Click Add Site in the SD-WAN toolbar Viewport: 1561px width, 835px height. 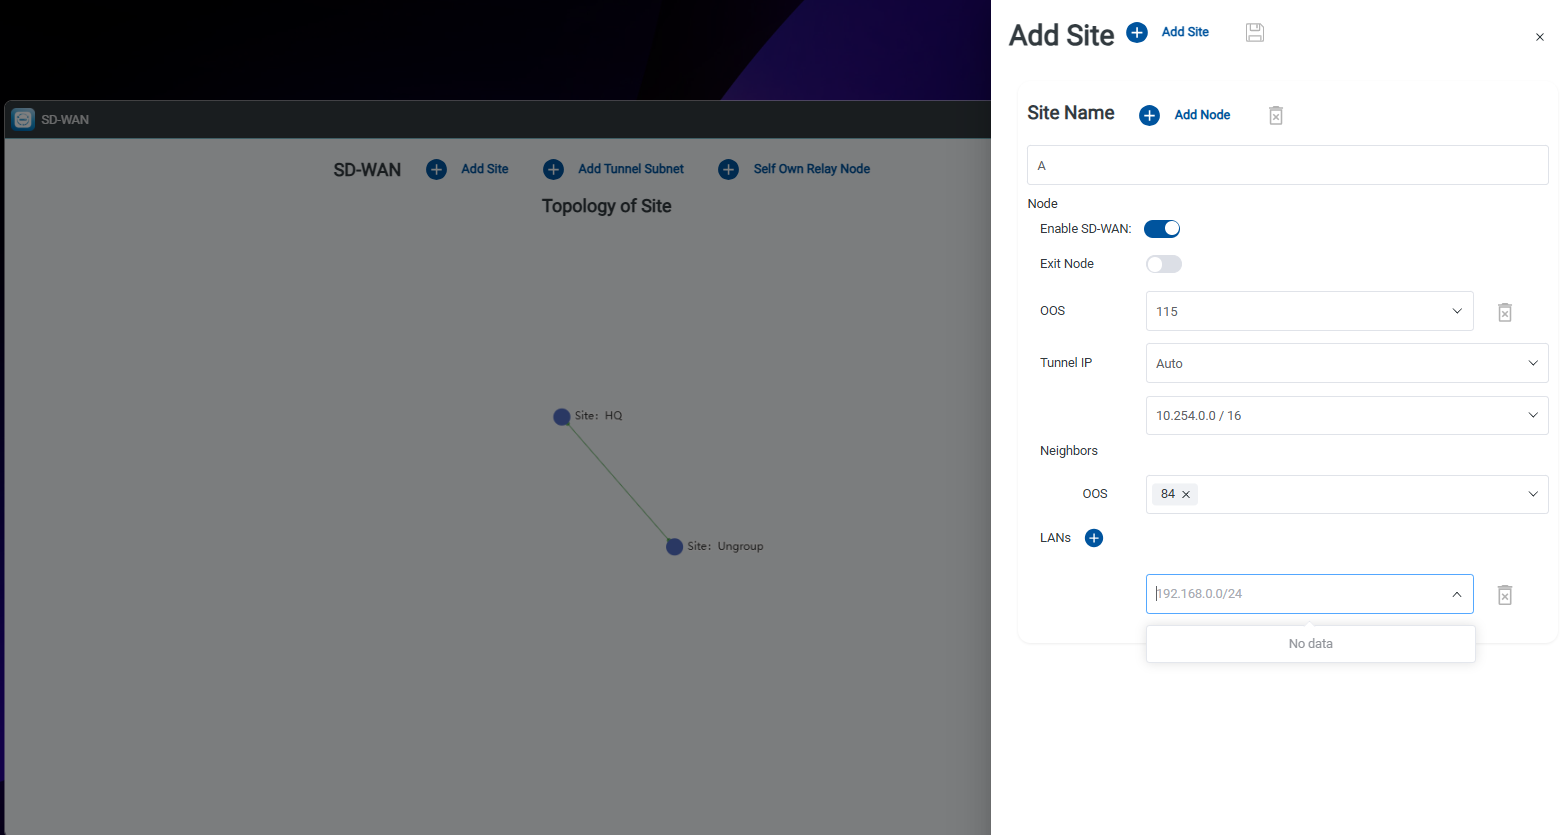[485, 169]
